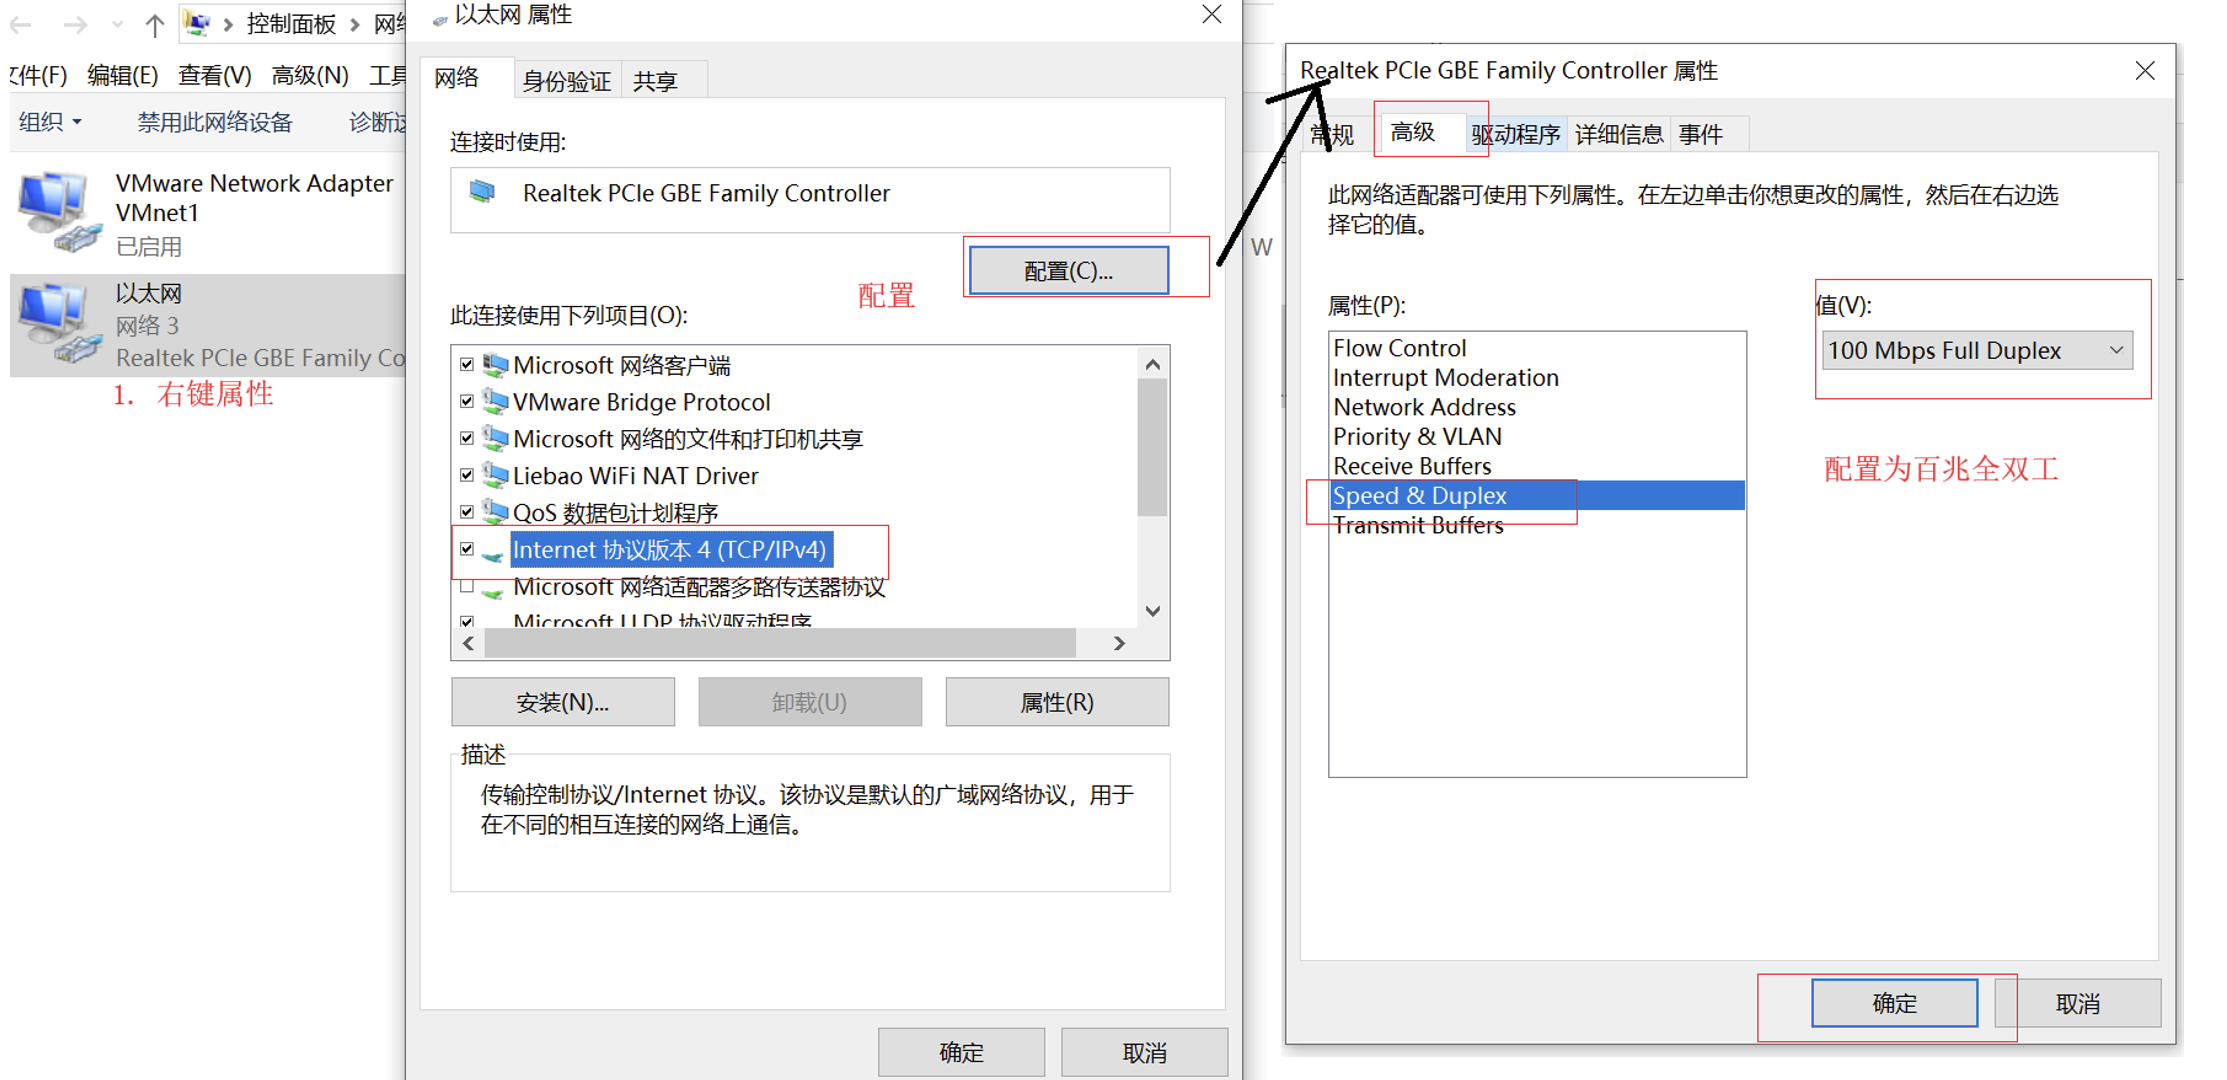The width and height of the screenshot is (2227, 1080).
Task: Expand the 组织 dropdown menu
Action: coord(49,122)
